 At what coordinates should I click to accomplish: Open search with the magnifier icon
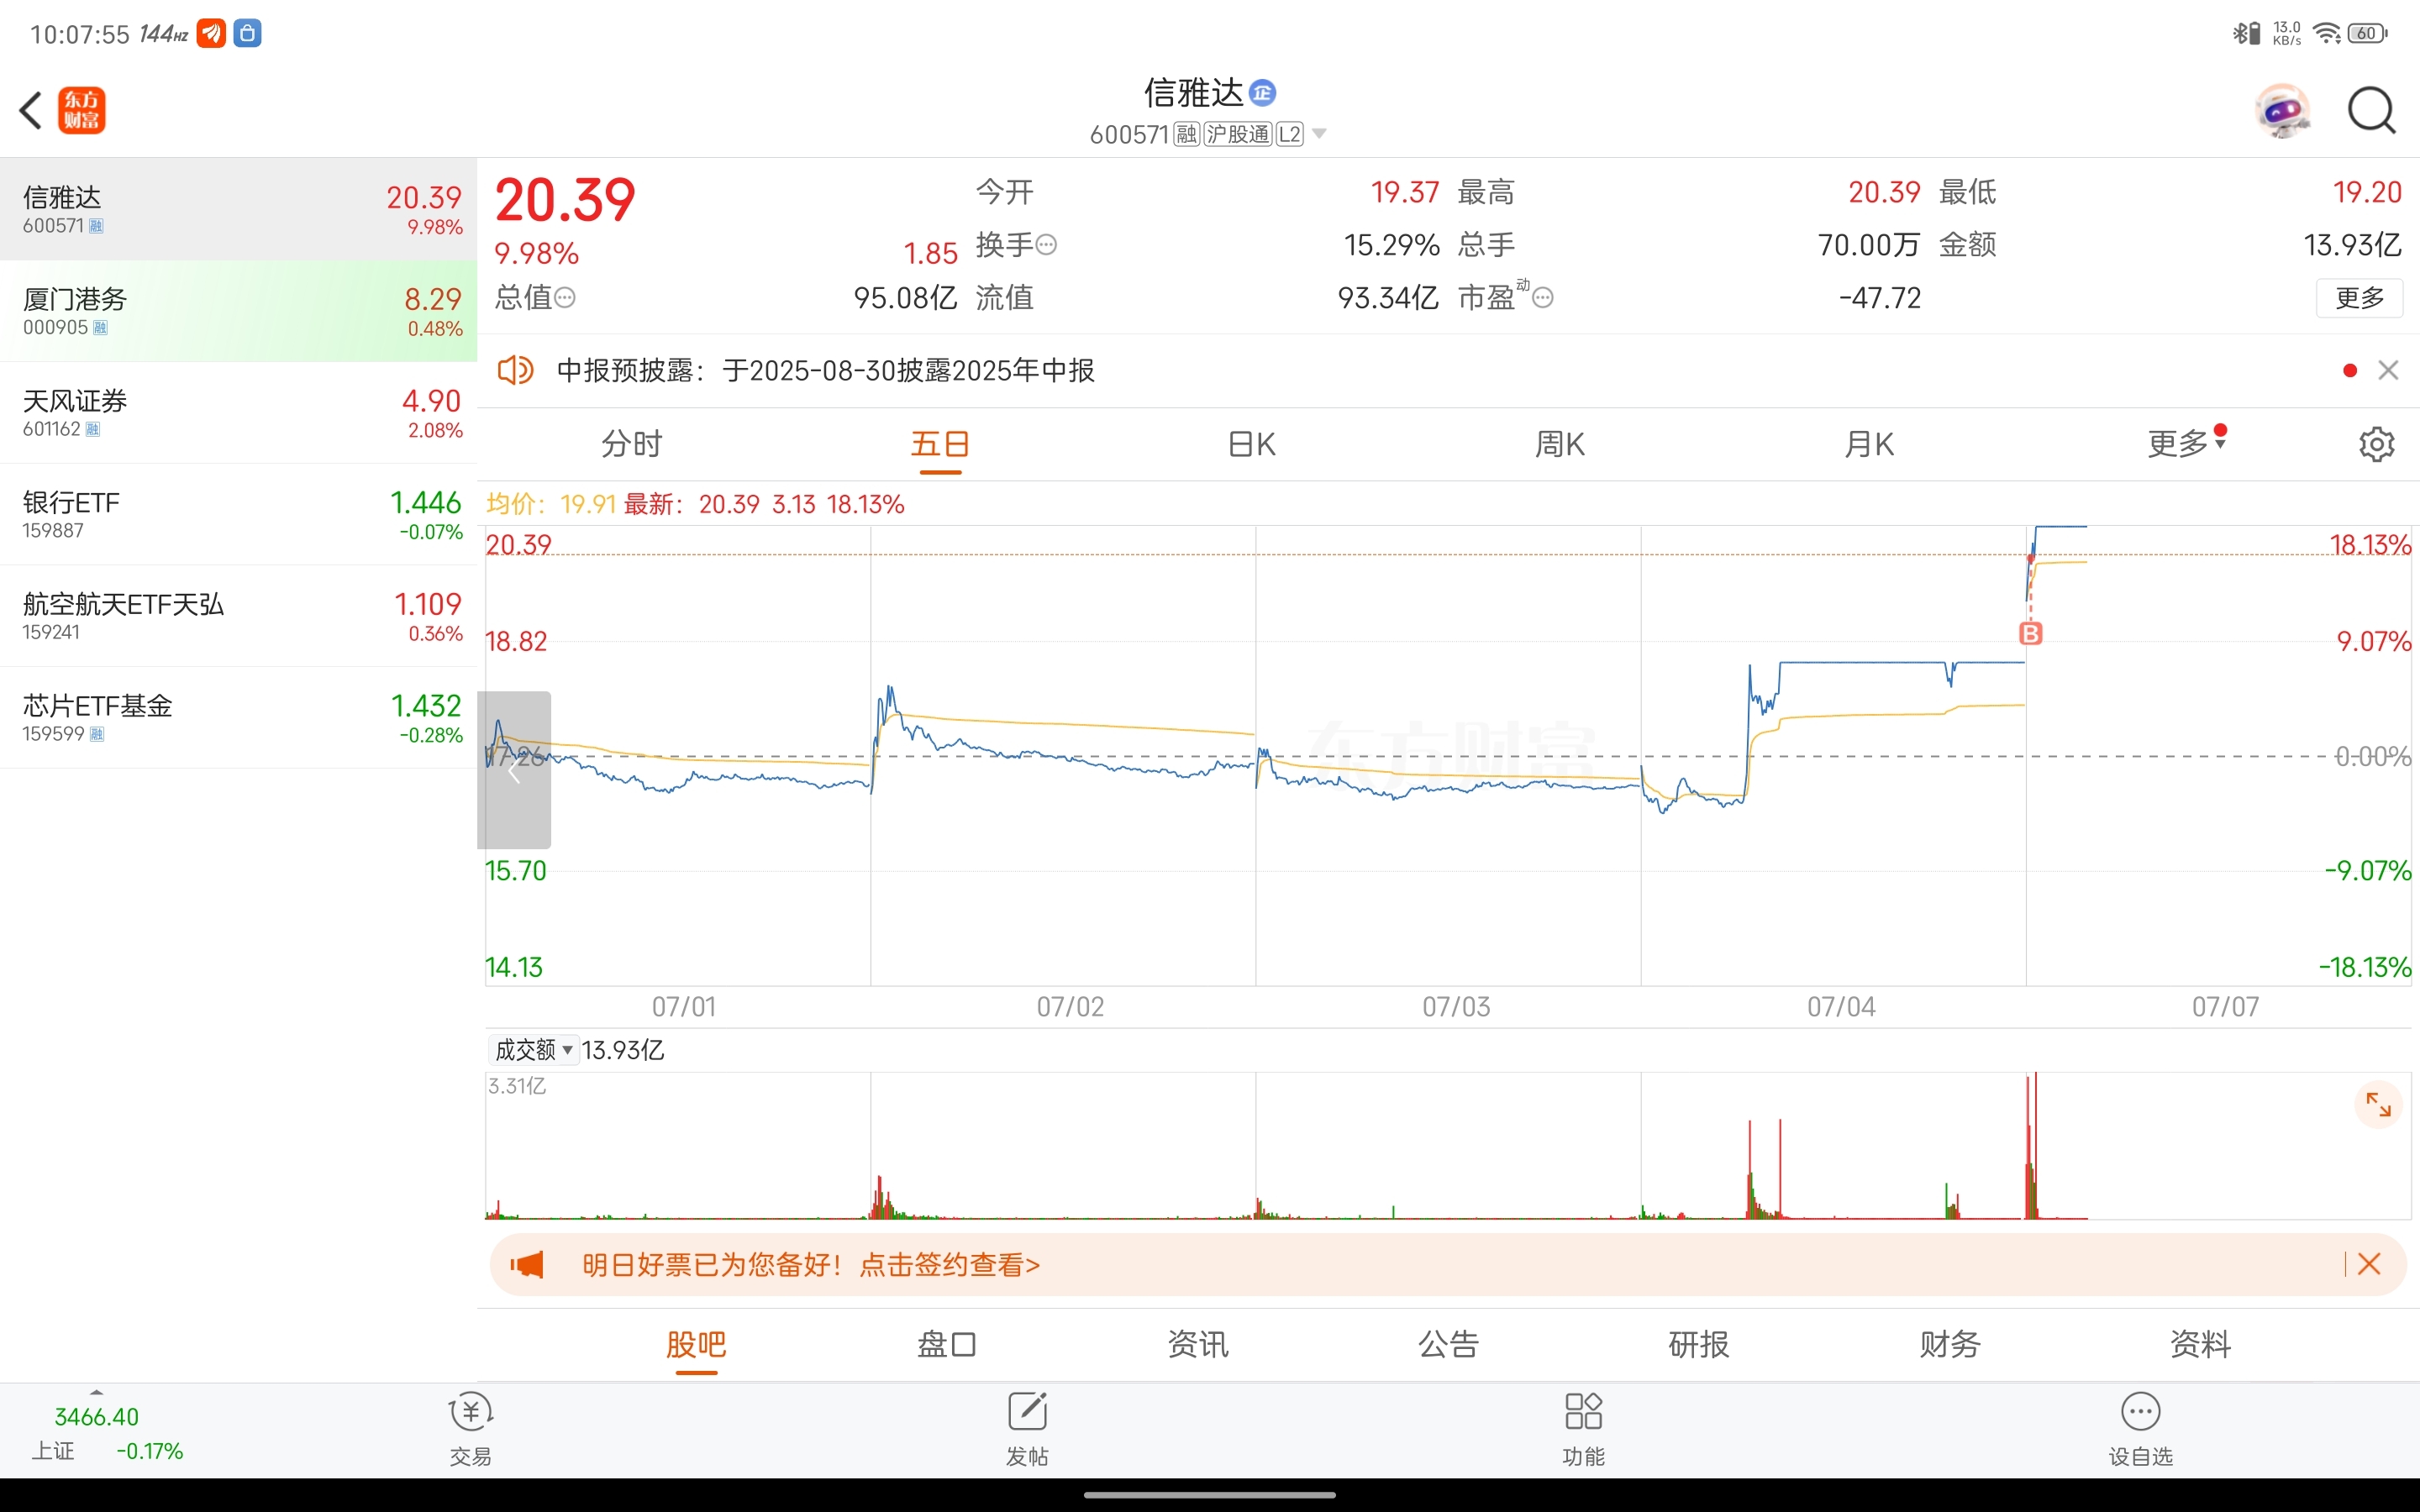[2371, 111]
